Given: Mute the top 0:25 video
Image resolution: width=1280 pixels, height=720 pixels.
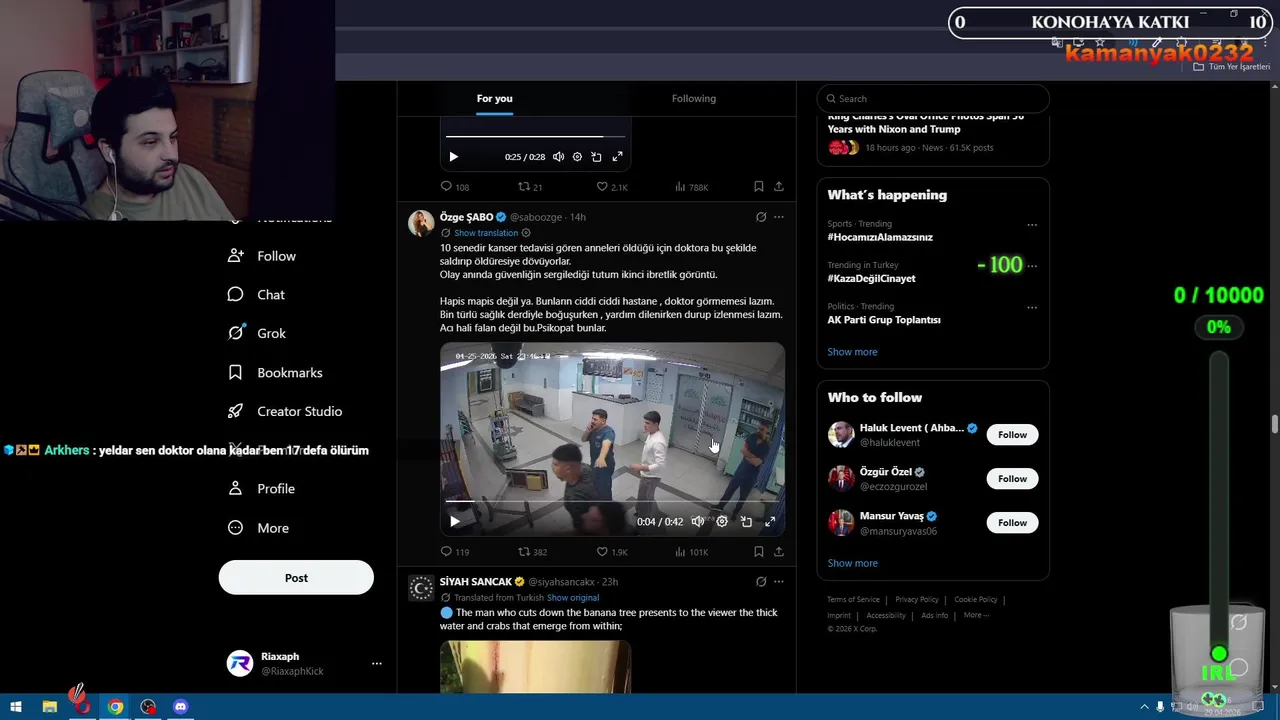Looking at the screenshot, I should (x=558, y=157).
